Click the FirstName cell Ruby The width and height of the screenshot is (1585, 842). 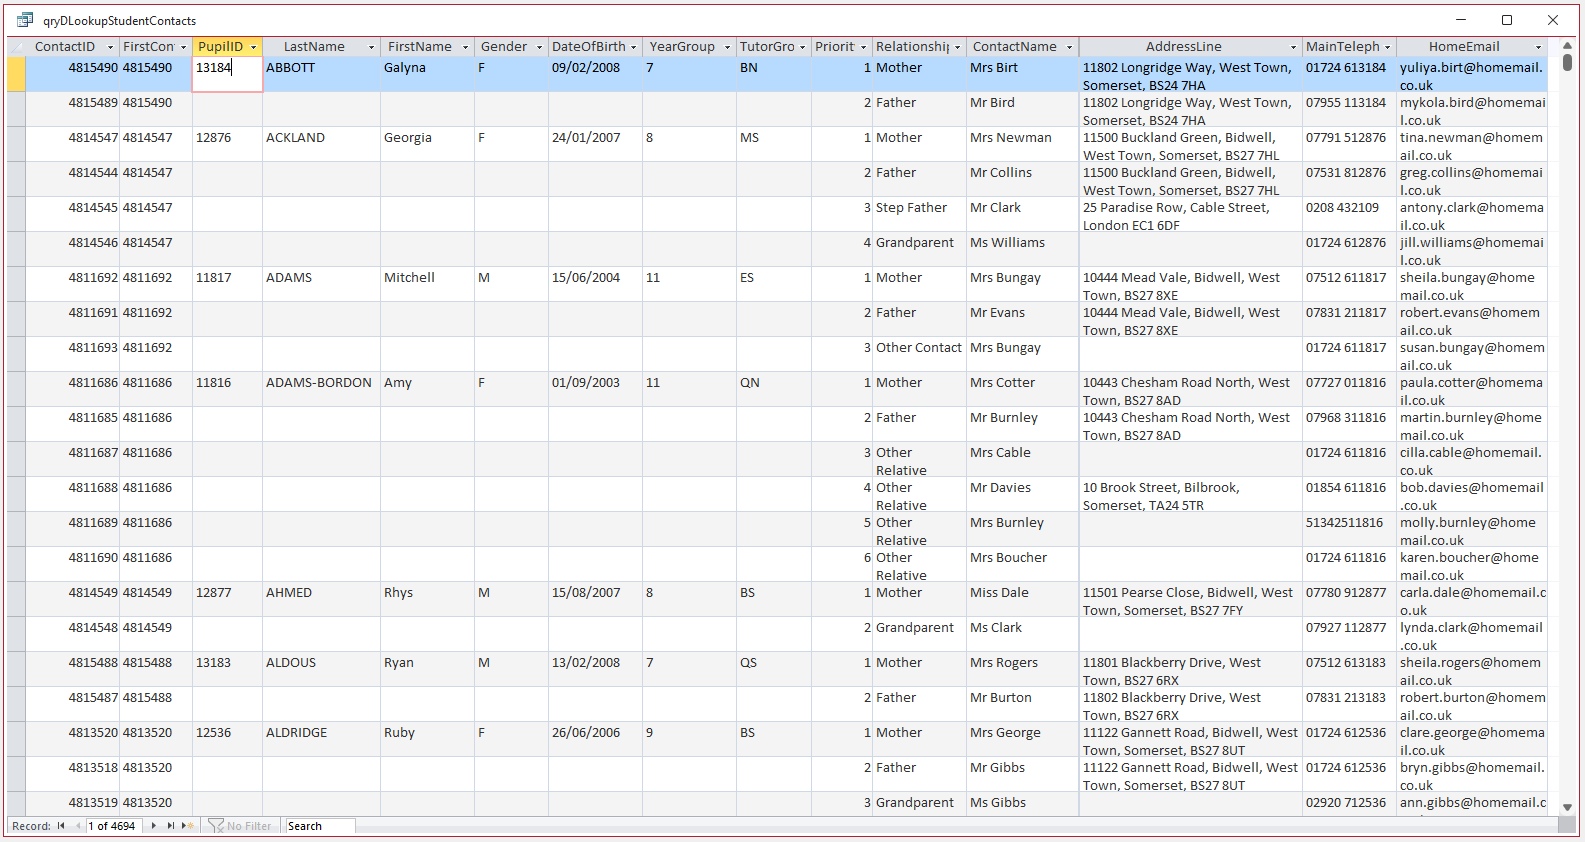click(x=427, y=740)
